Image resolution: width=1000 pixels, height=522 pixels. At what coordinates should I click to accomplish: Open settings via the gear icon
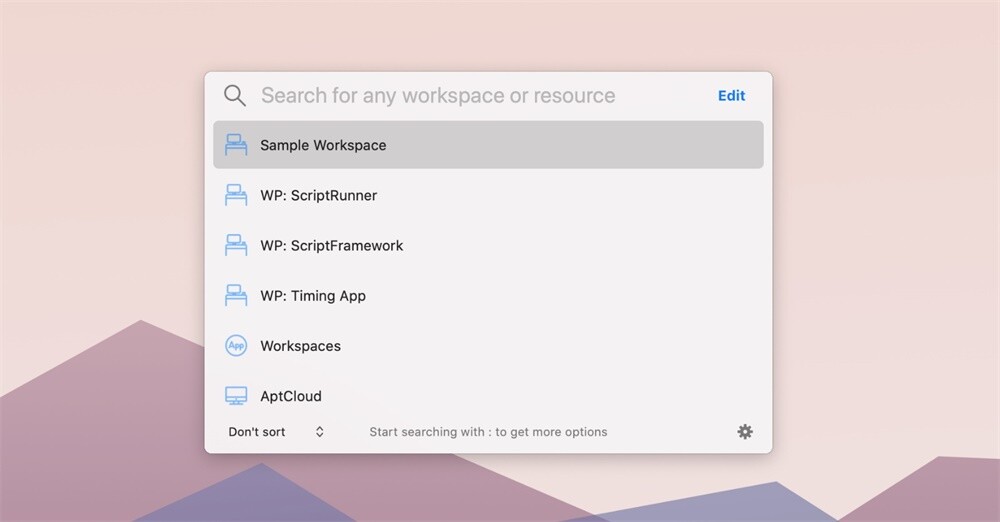point(745,432)
